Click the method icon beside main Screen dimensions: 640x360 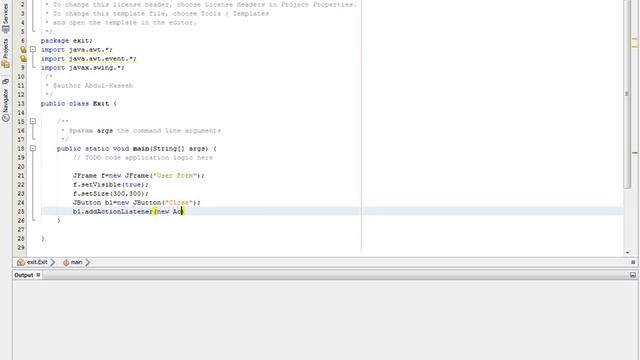click(x=66, y=262)
